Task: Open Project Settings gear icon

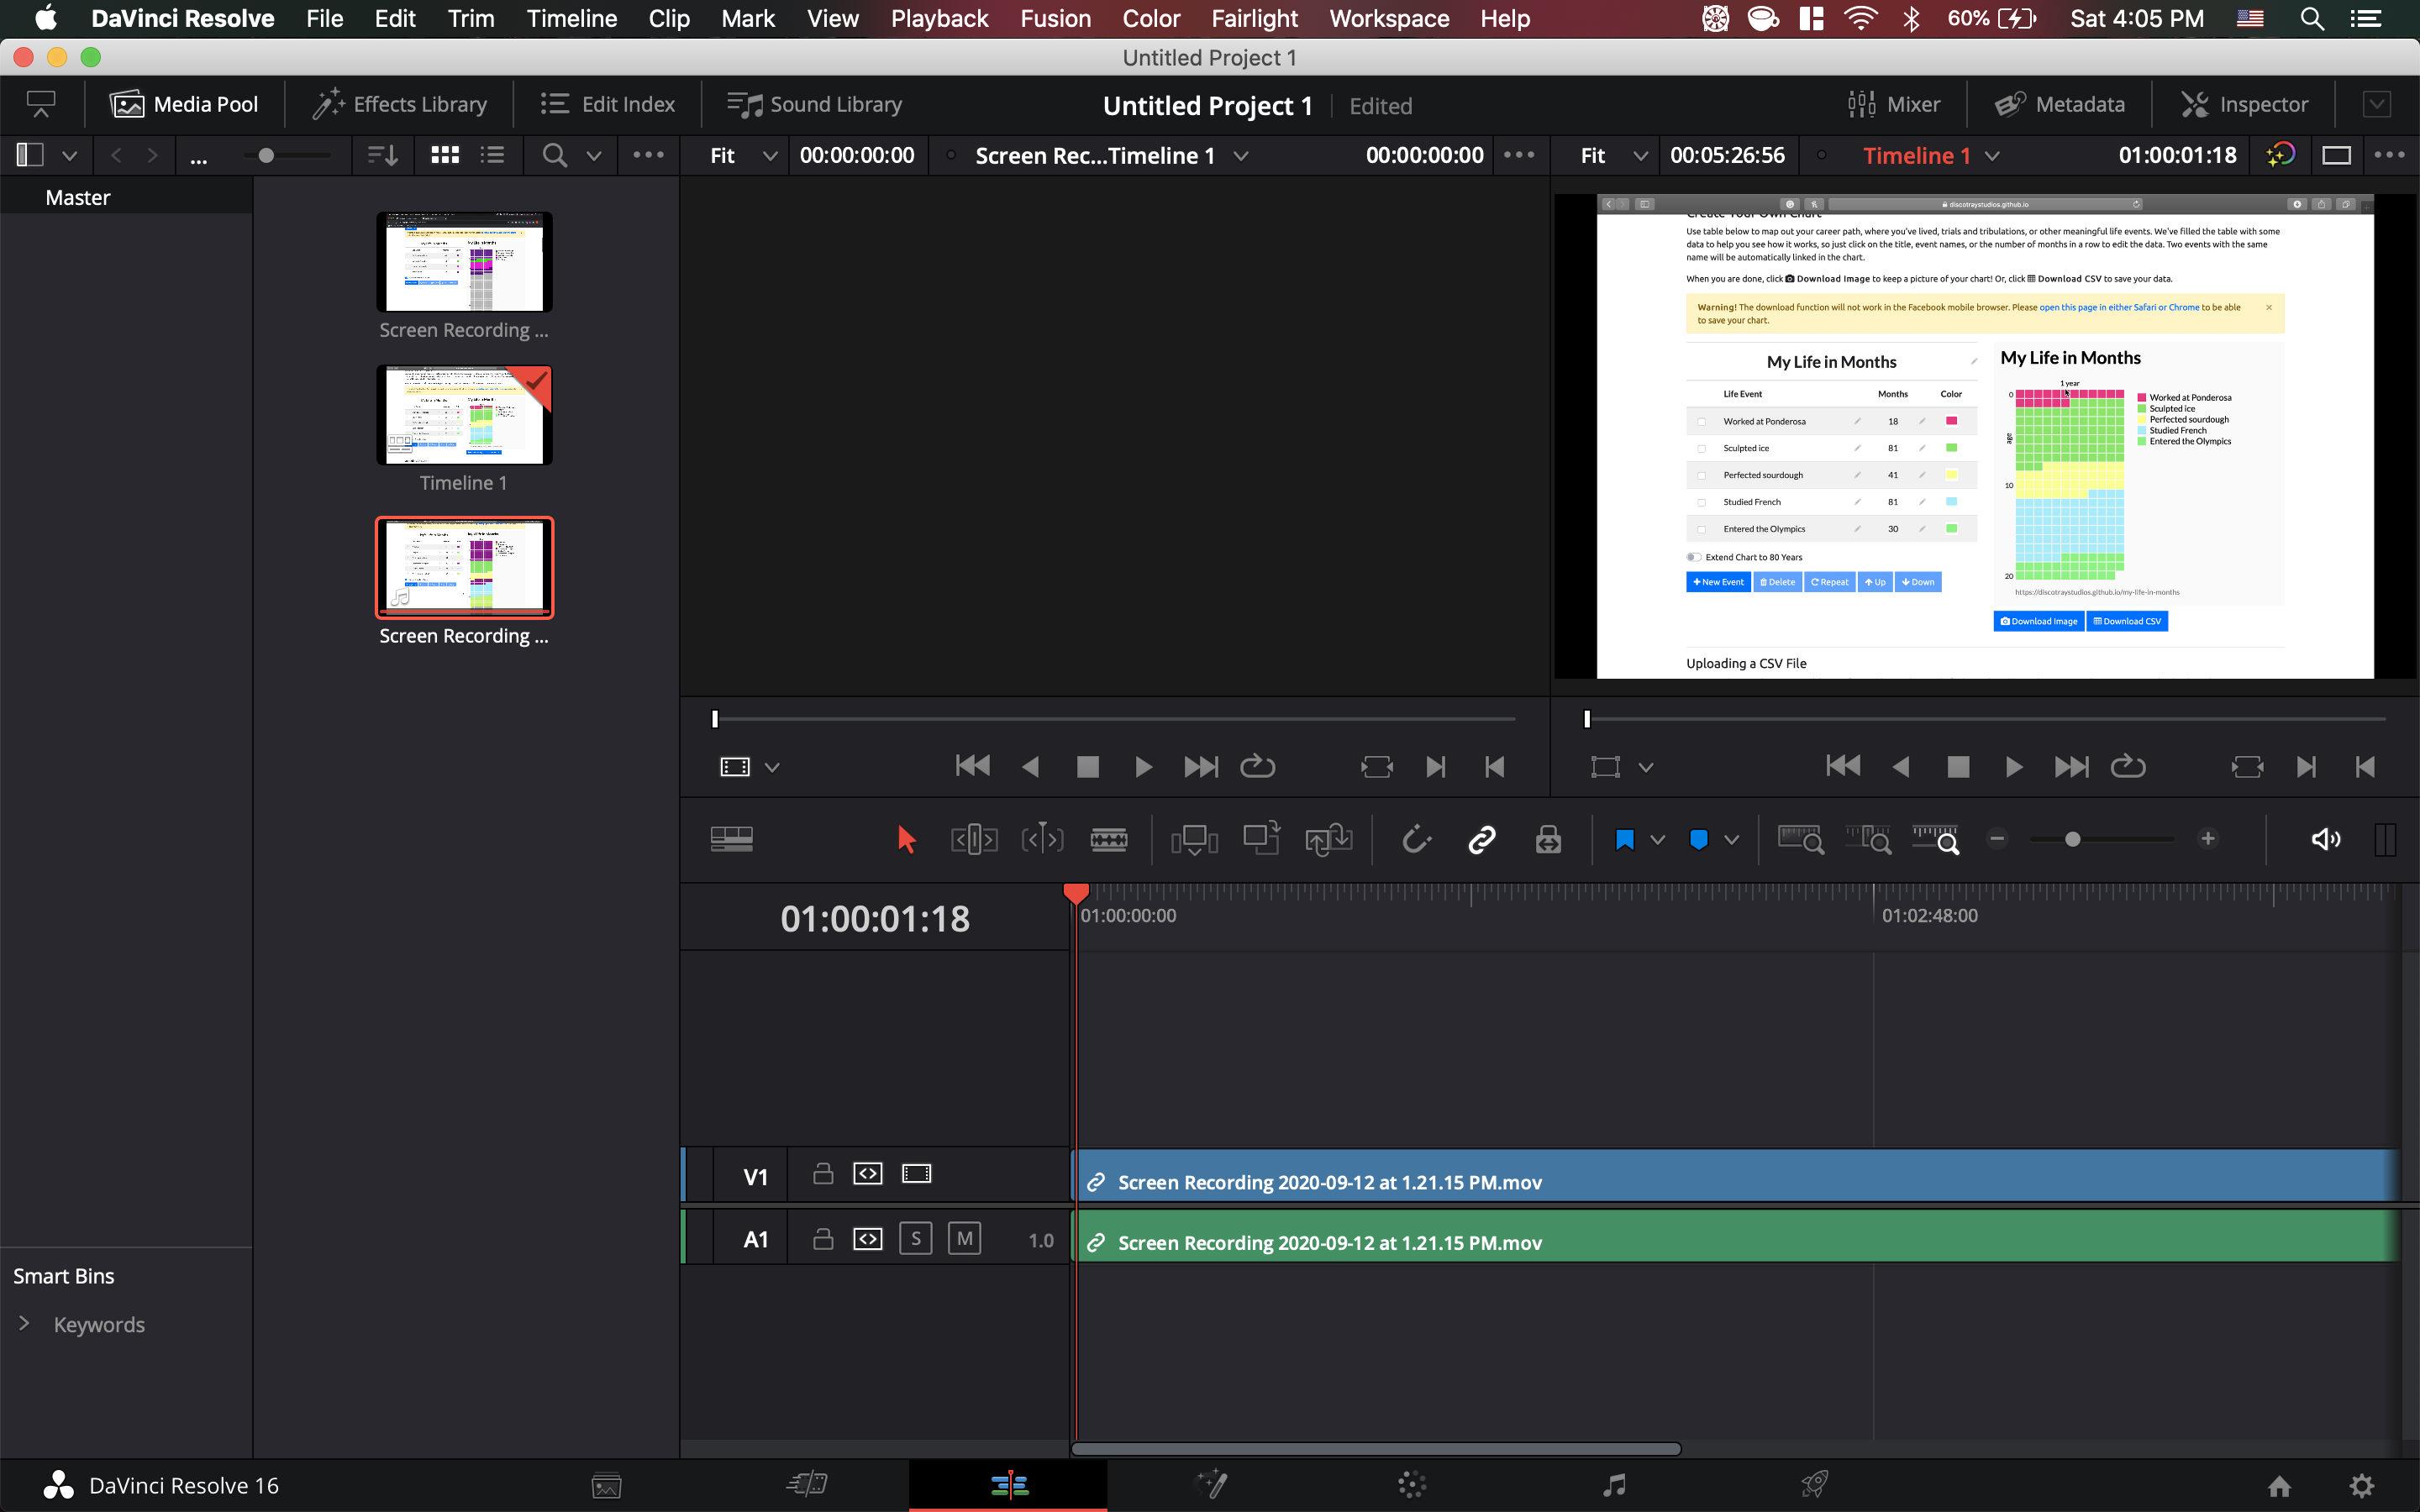Action: coord(2361,1485)
